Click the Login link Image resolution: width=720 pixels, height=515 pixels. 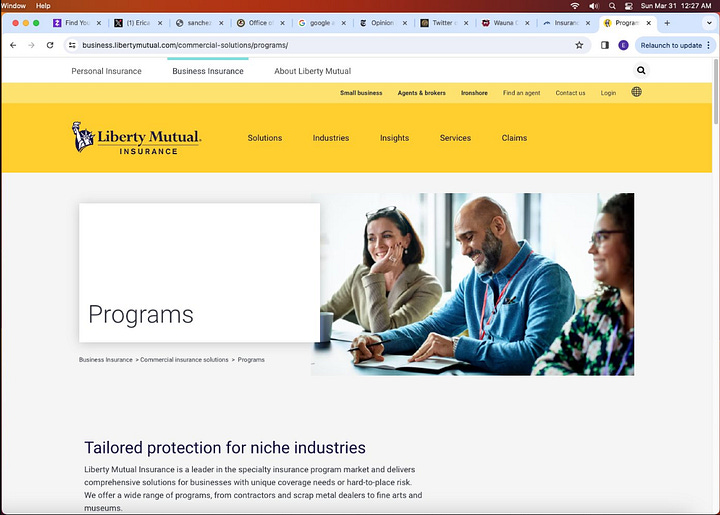pyautogui.click(x=608, y=93)
